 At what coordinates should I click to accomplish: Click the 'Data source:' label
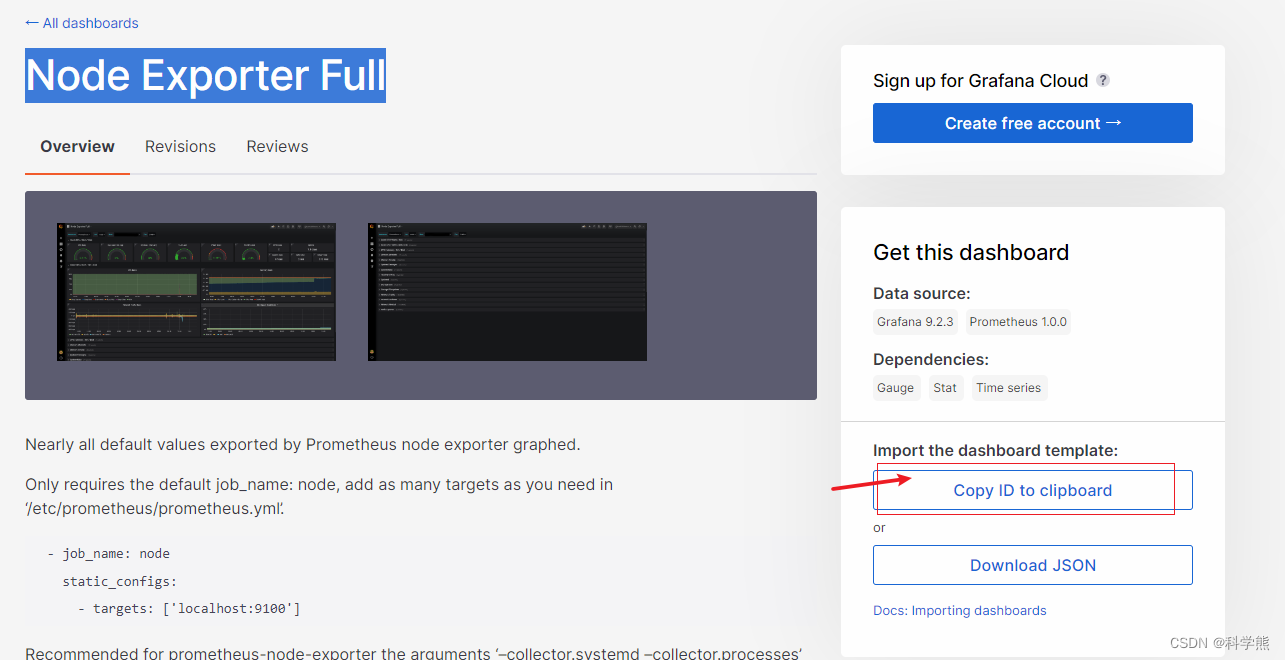tap(922, 293)
